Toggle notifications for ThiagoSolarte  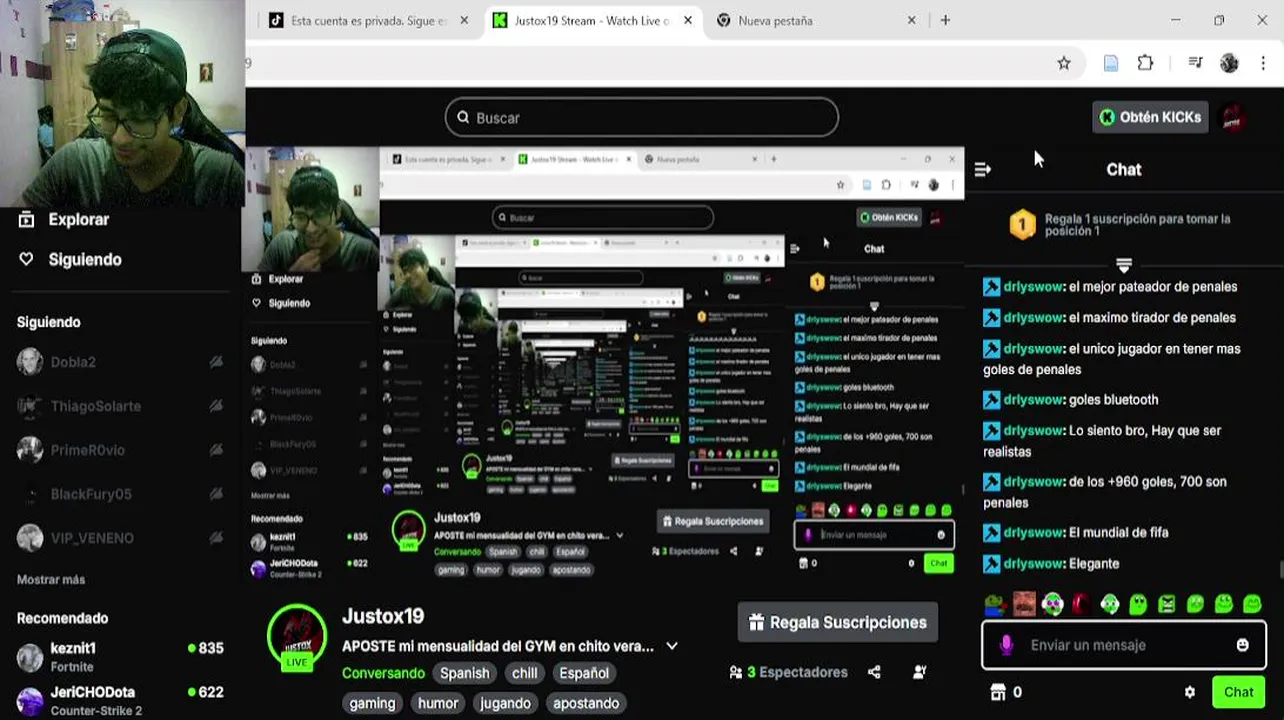click(x=216, y=406)
